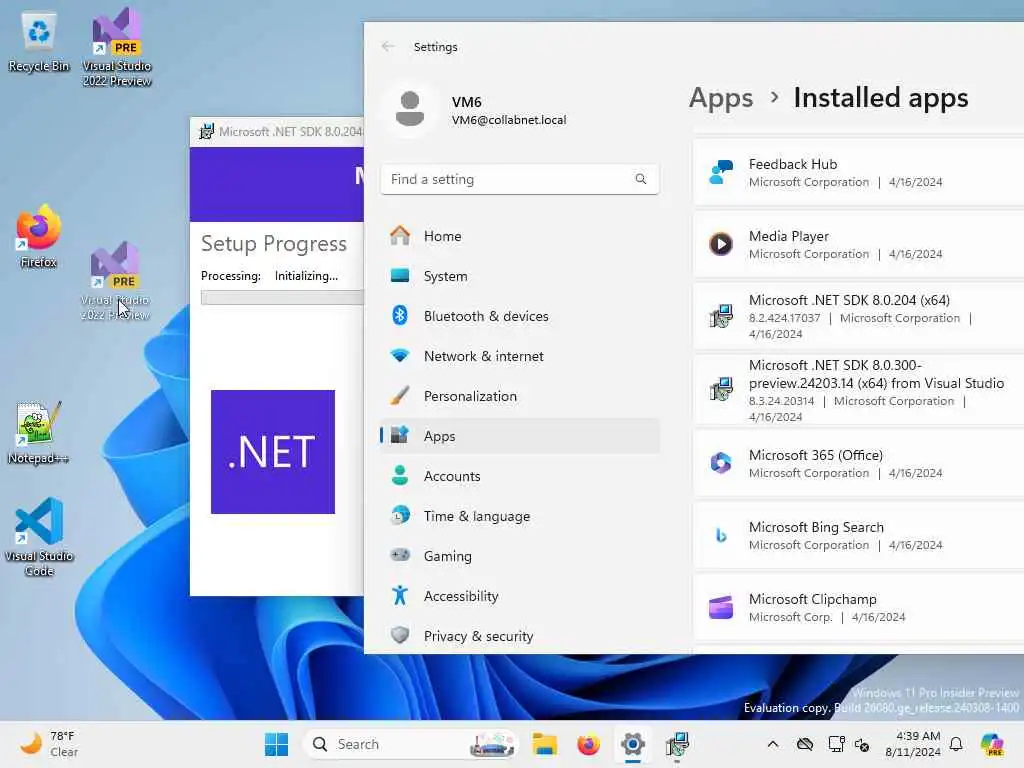Click the VM6 account avatar
This screenshot has height=768, width=1024.
coord(409,109)
